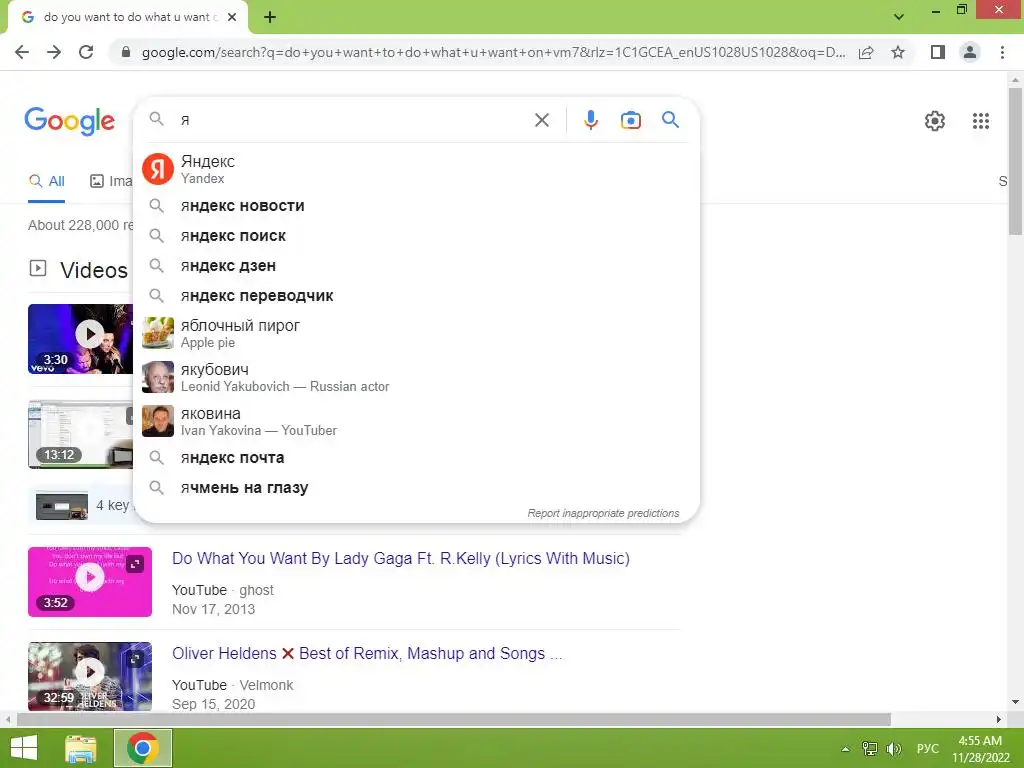The width and height of the screenshot is (1024, 768).
Task: Choose suggestion яндекс переводчик
Action: pos(417,296)
